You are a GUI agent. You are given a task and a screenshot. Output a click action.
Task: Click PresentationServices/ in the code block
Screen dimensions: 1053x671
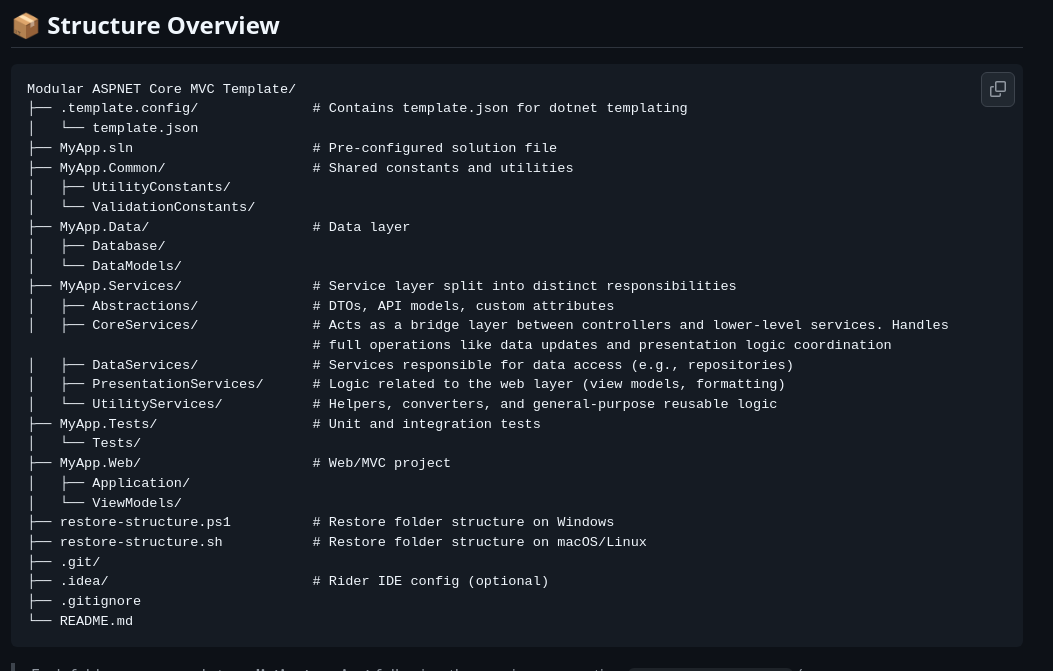coord(177,384)
